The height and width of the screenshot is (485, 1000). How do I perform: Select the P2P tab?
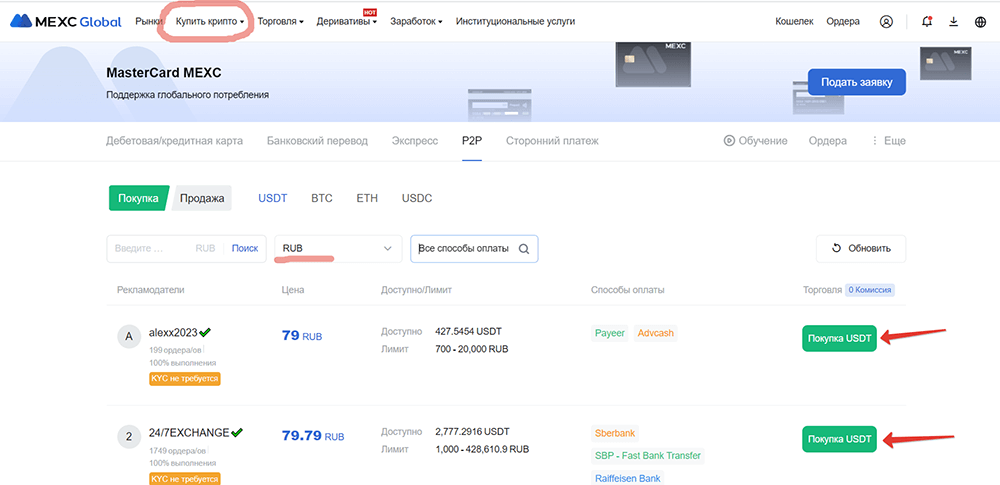pyautogui.click(x=472, y=141)
